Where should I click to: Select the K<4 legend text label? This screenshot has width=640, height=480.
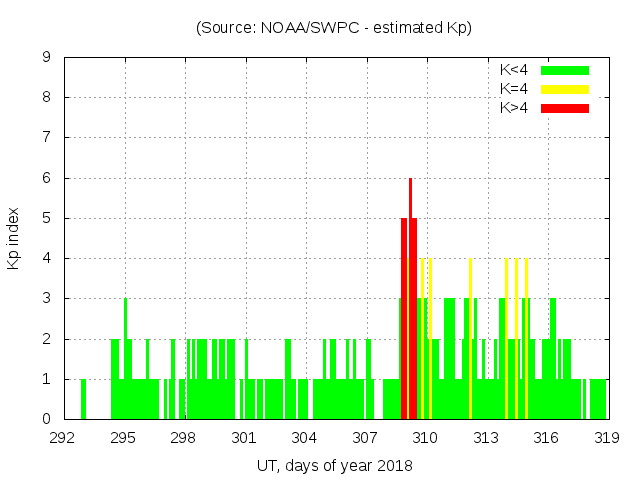pyautogui.click(x=516, y=70)
